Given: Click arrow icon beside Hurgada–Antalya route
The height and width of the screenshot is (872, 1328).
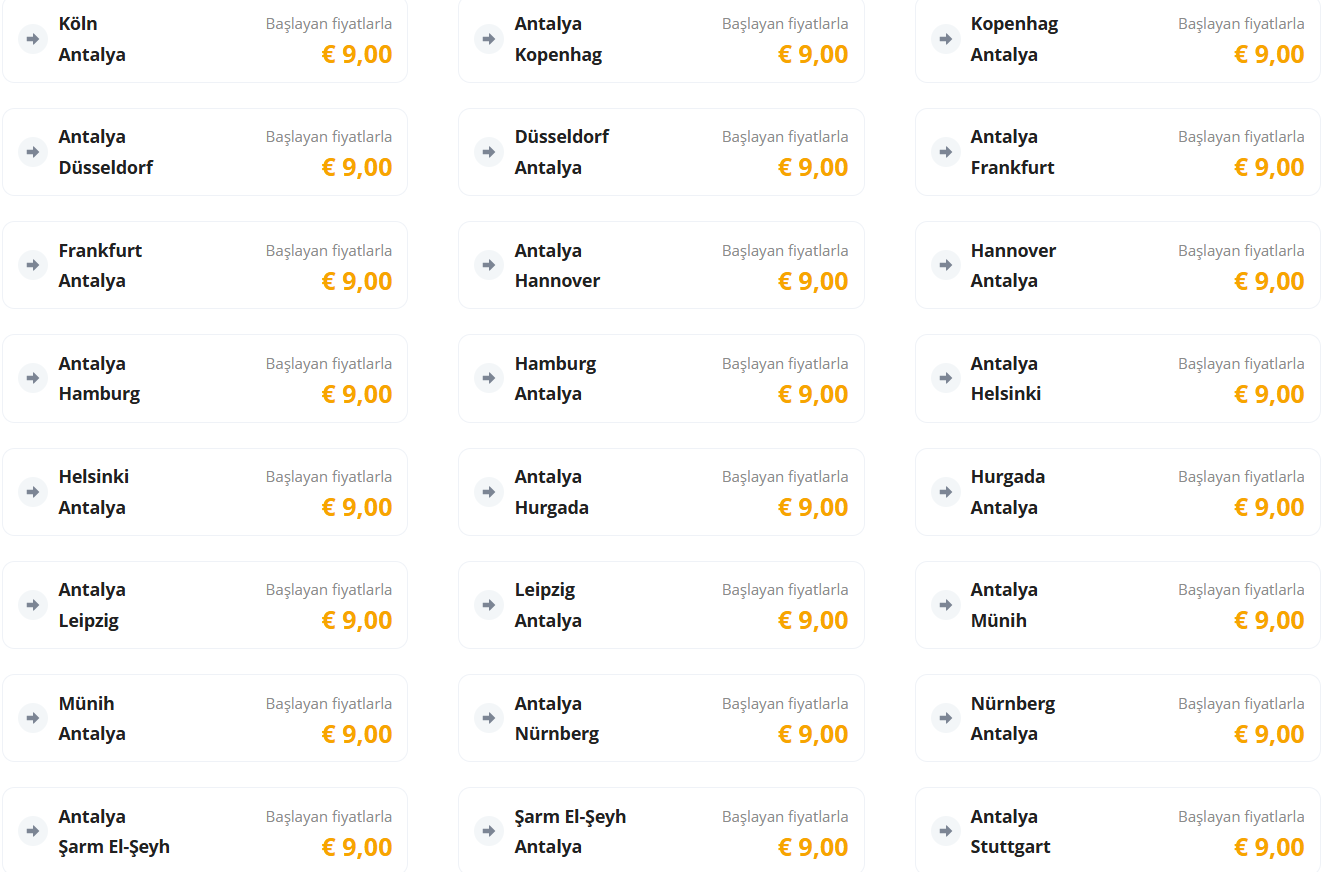Looking at the screenshot, I should [945, 492].
